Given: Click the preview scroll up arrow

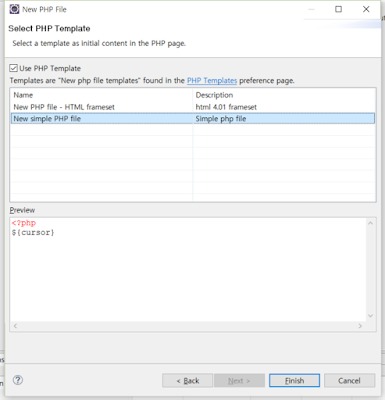Looking at the screenshot, I should coord(370,223).
